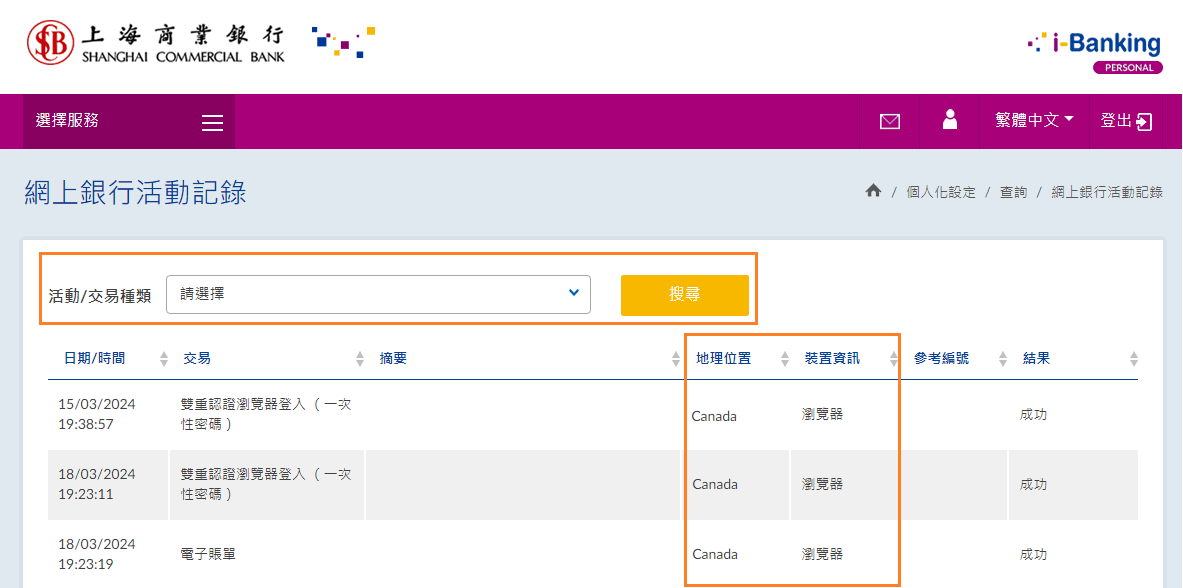Screen dimensions: 1183x588
Task: Click the i-Banking Personal logo
Action: coord(1095,50)
